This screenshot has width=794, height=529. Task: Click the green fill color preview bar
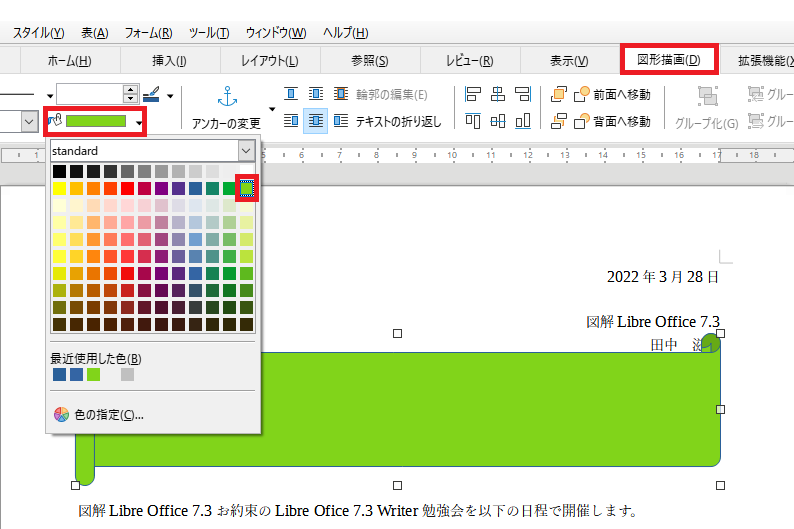click(x=96, y=121)
